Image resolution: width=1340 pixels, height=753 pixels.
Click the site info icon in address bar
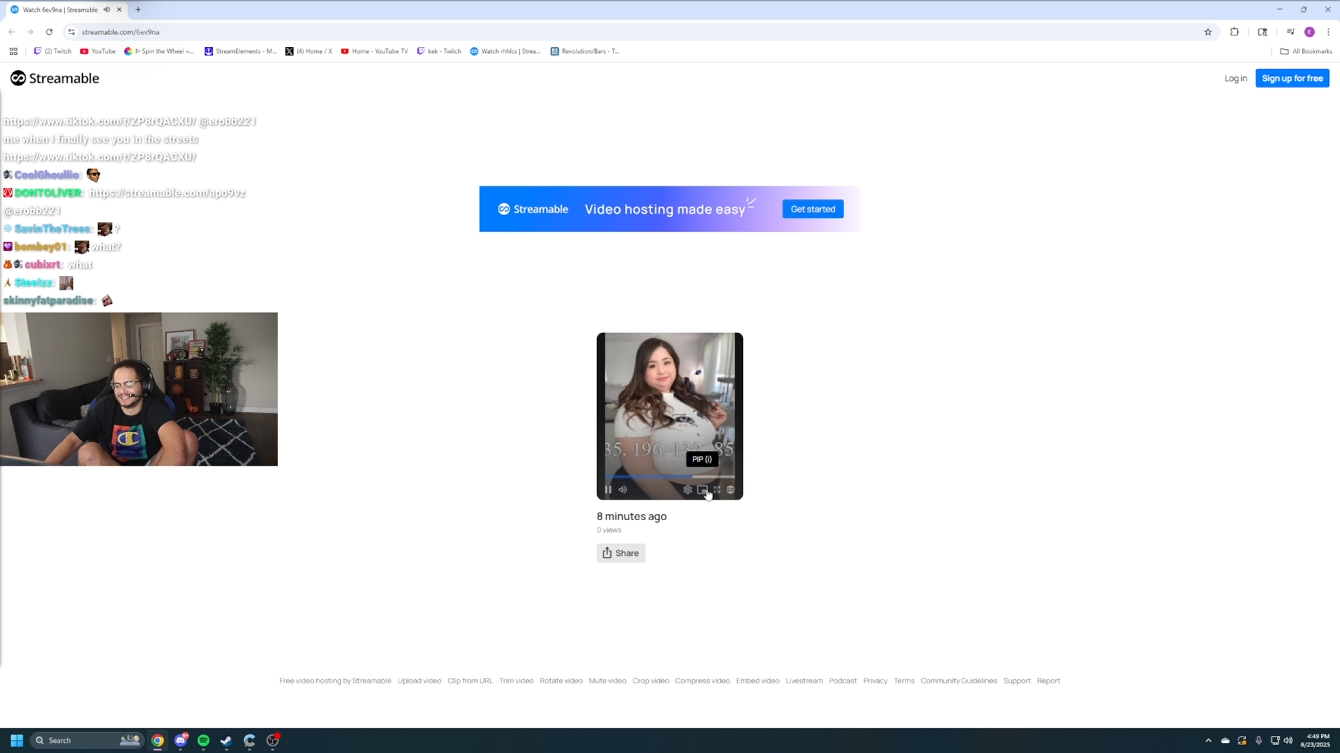pos(71,32)
